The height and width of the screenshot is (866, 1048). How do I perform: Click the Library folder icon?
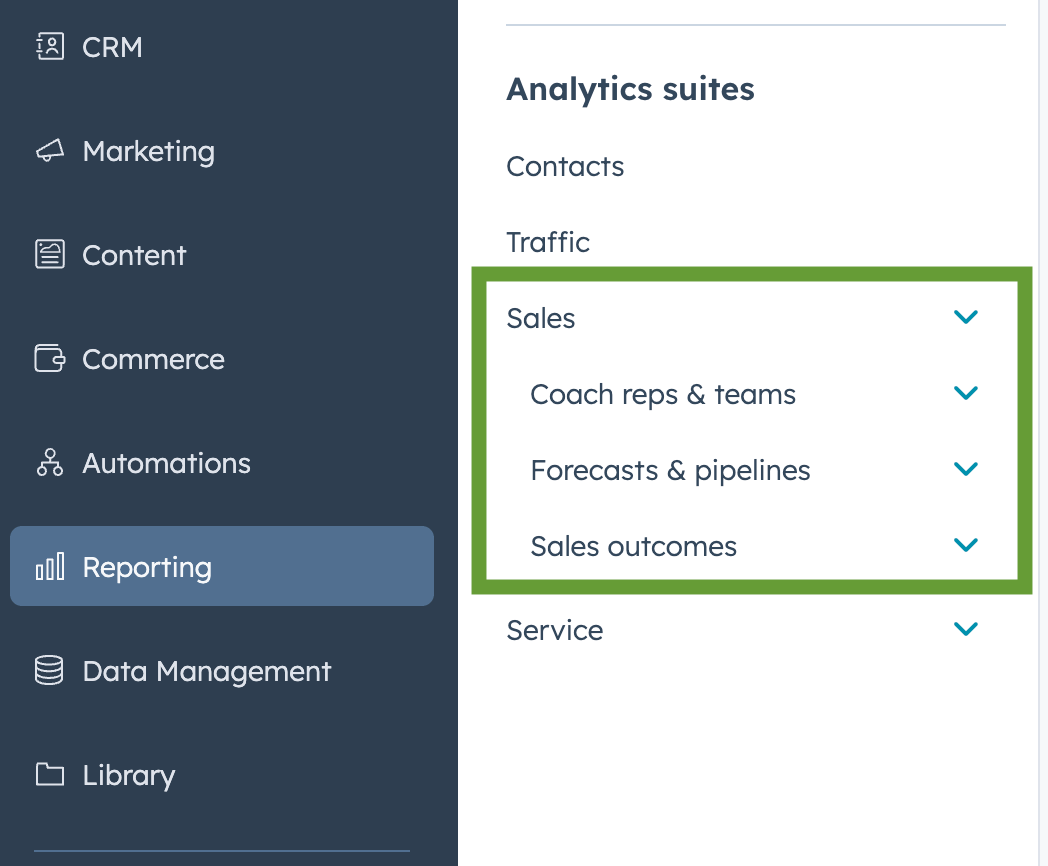coord(50,774)
